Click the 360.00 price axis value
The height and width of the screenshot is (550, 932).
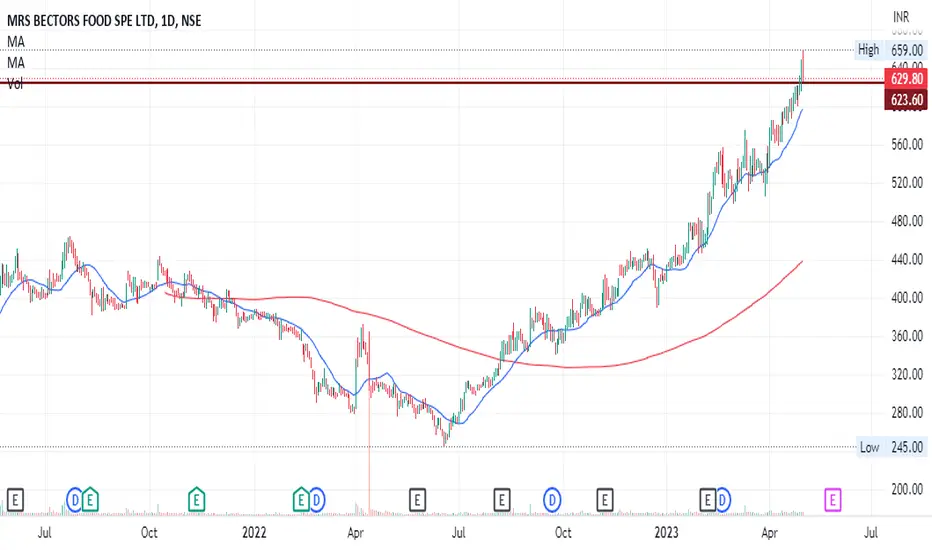[x=907, y=336]
